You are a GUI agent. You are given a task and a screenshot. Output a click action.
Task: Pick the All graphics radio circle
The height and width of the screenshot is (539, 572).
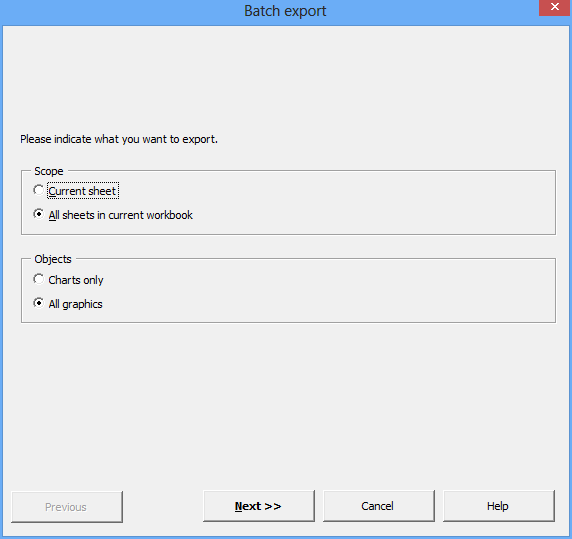tap(38, 303)
